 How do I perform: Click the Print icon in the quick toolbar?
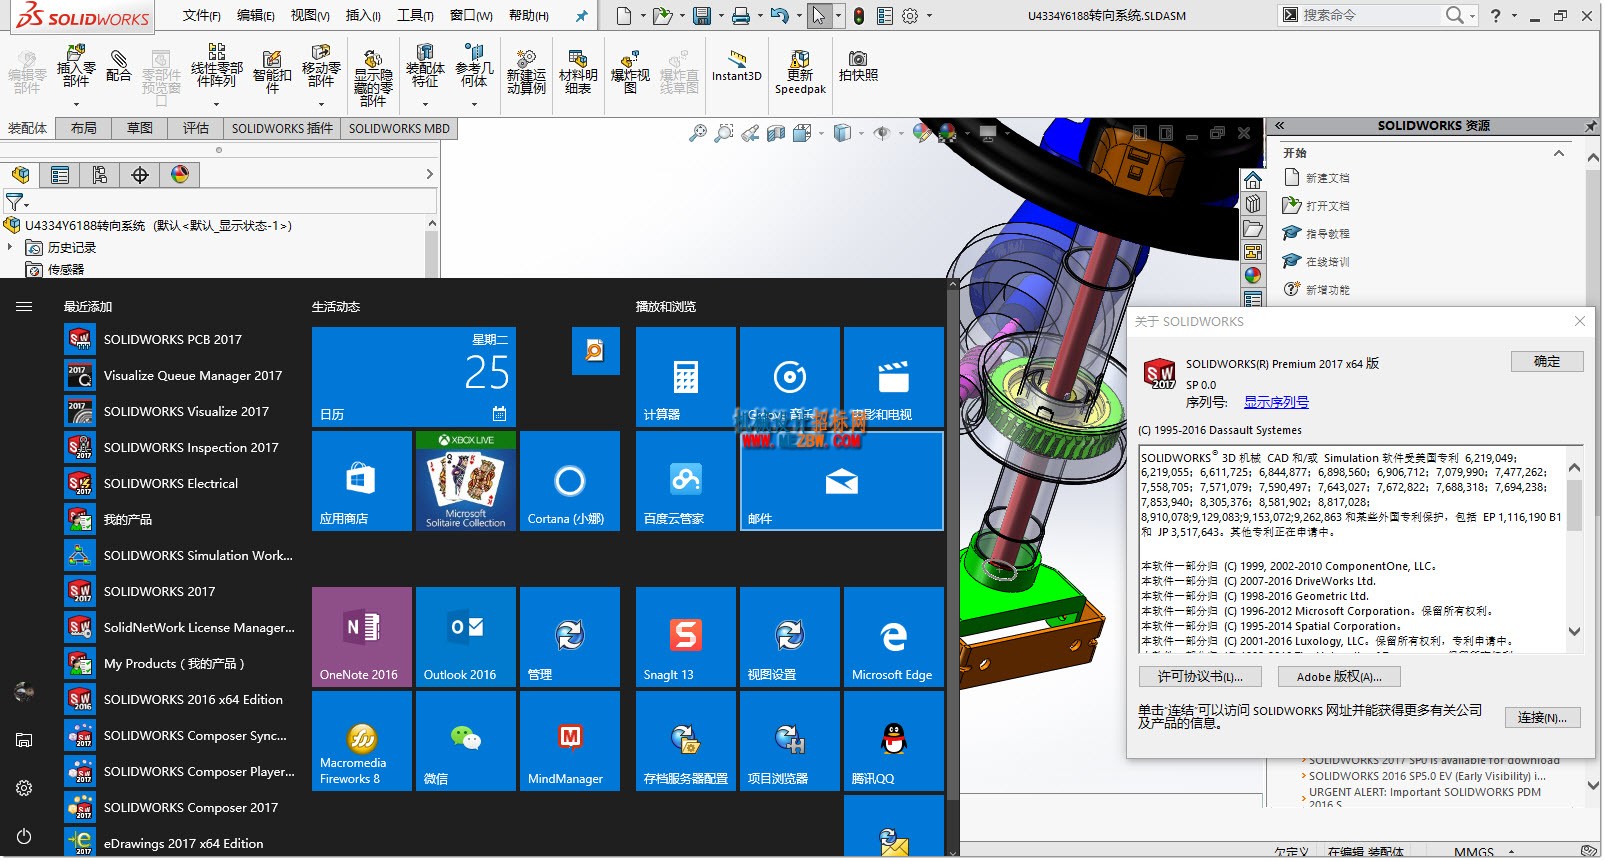click(x=741, y=16)
